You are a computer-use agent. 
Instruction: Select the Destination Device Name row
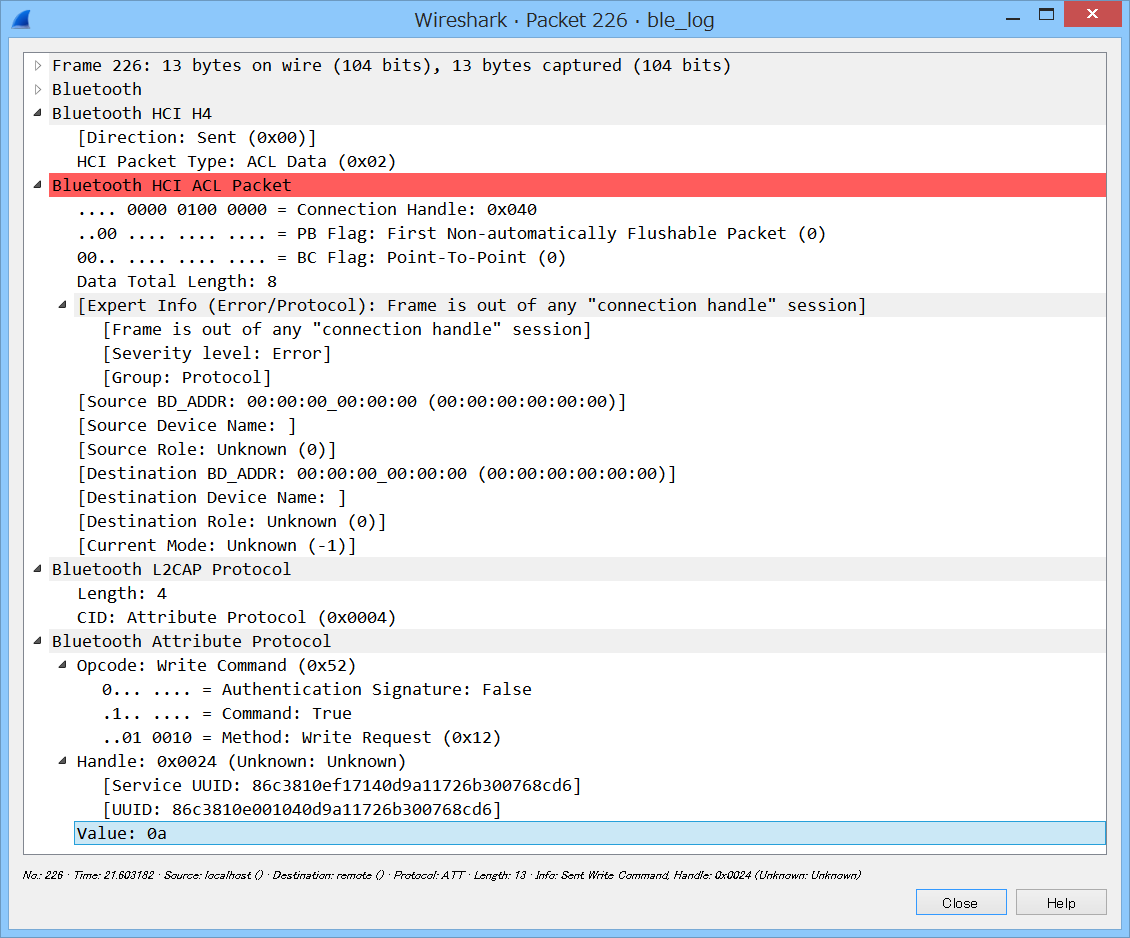click(x=590, y=497)
